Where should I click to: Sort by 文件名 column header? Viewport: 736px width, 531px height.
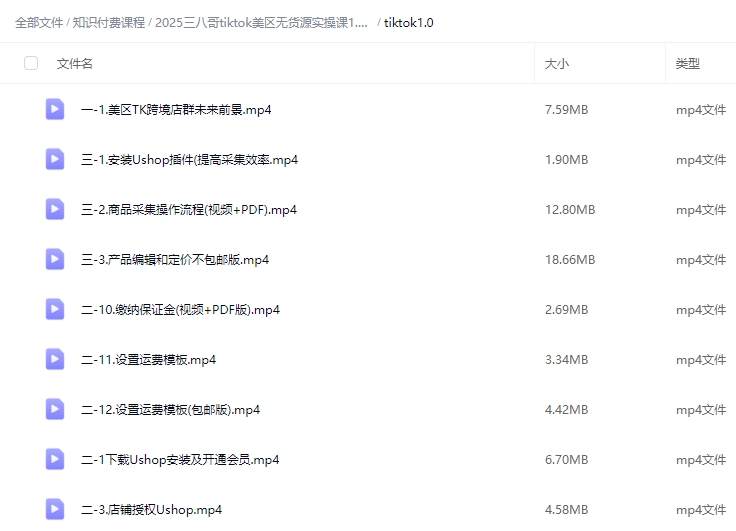pyautogui.click(x=75, y=63)
